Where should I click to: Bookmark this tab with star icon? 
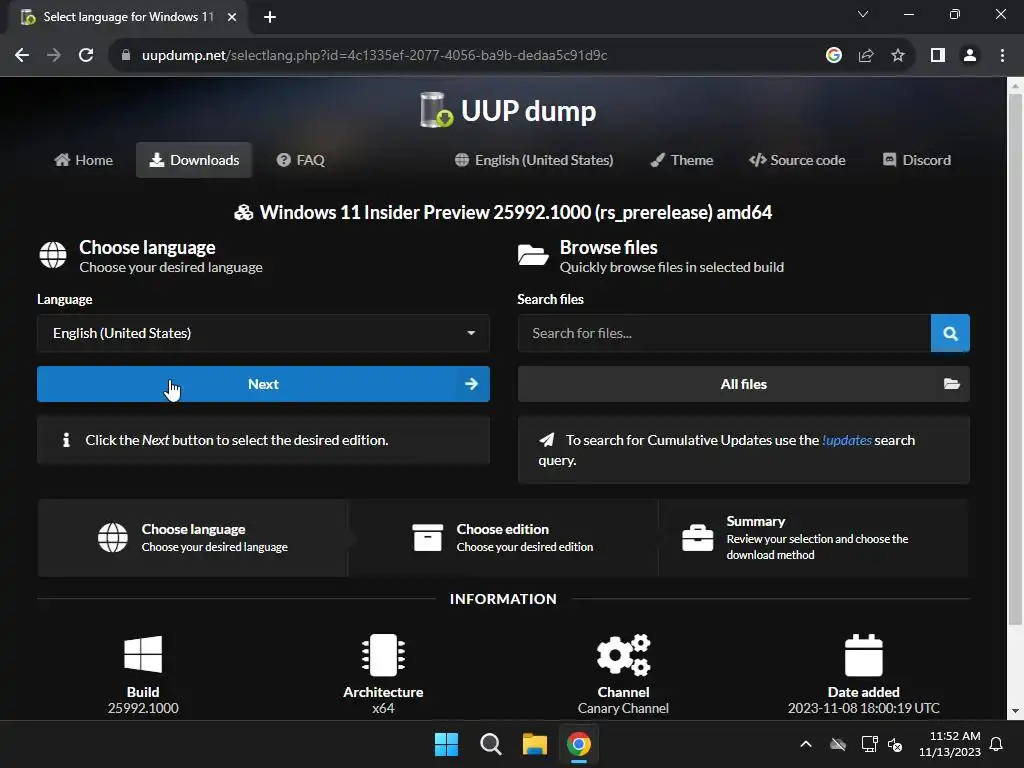pyautogui.click(x=898, y=56)
